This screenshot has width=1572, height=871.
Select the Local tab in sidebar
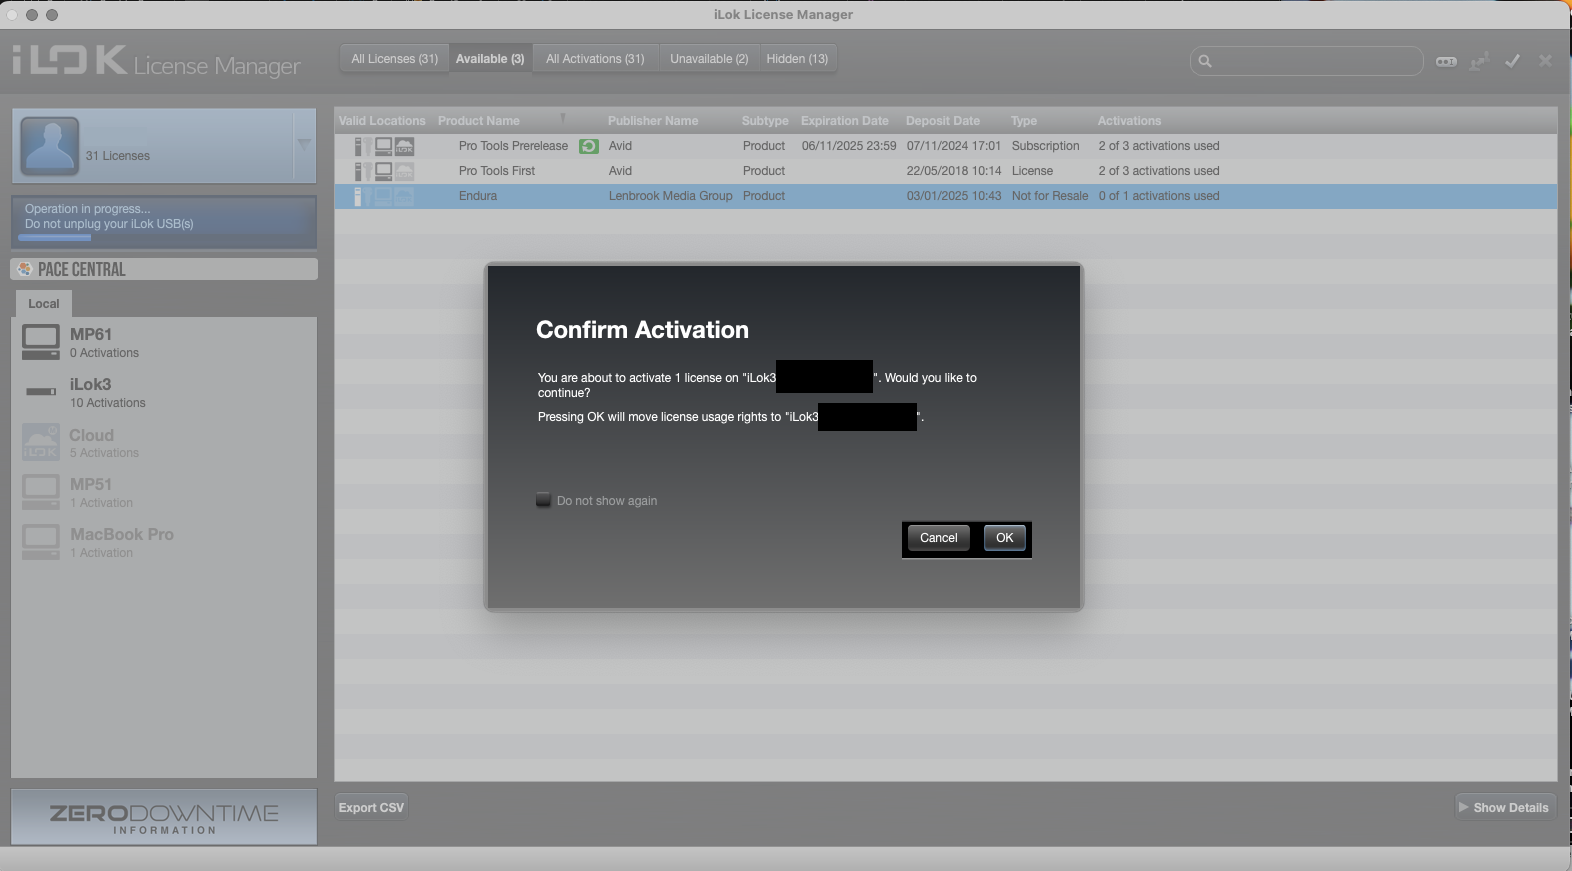44,303
